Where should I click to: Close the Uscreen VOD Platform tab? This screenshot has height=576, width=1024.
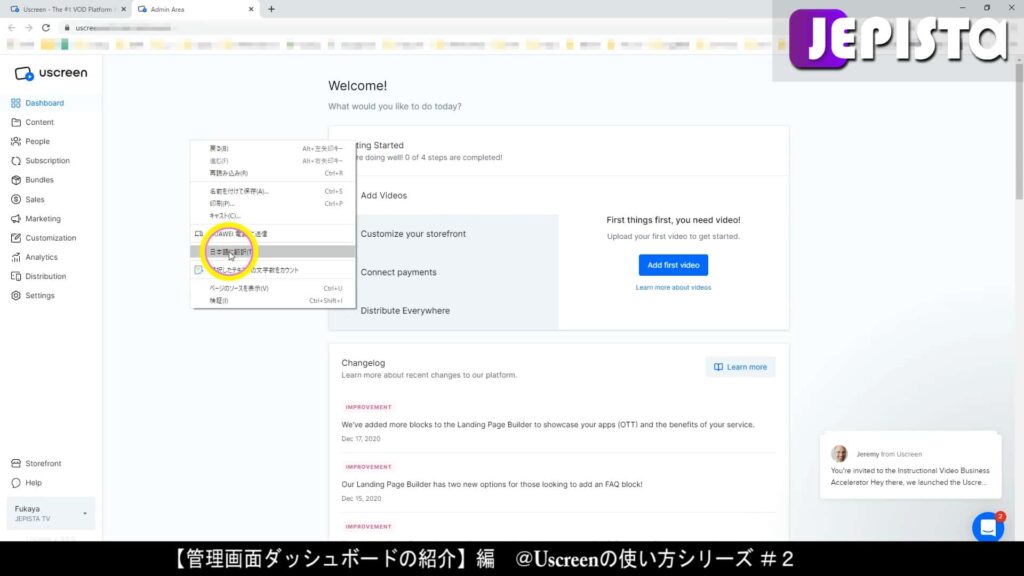123,9
